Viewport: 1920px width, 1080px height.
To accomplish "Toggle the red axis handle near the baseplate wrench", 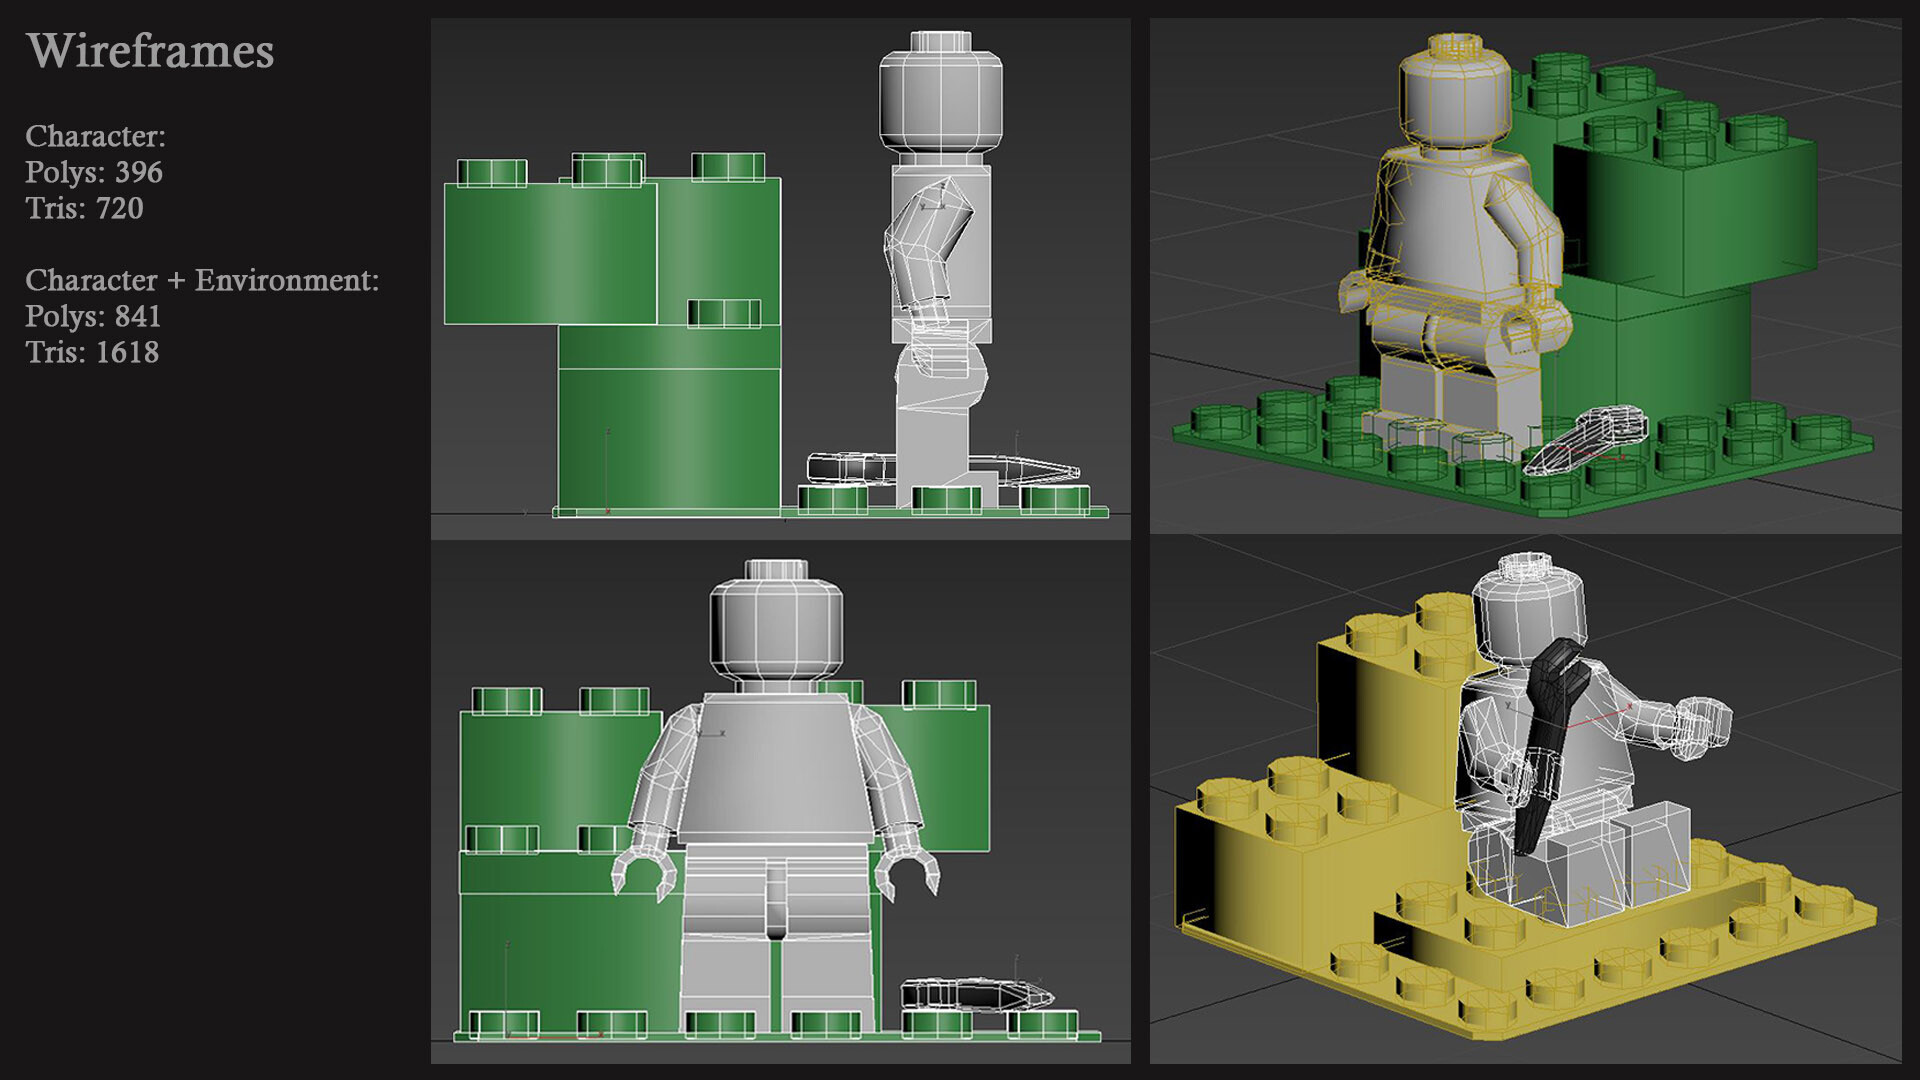I will click(x=1620, y=455).
